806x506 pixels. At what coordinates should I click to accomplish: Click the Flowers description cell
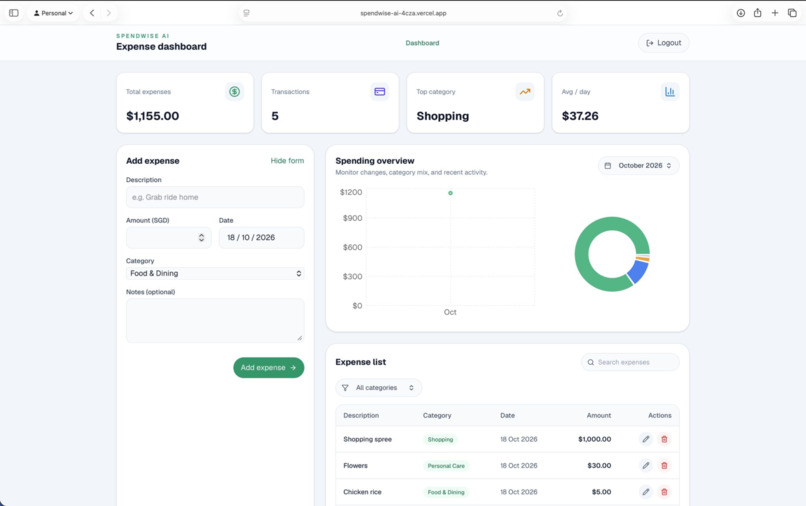tap(355, 465)
